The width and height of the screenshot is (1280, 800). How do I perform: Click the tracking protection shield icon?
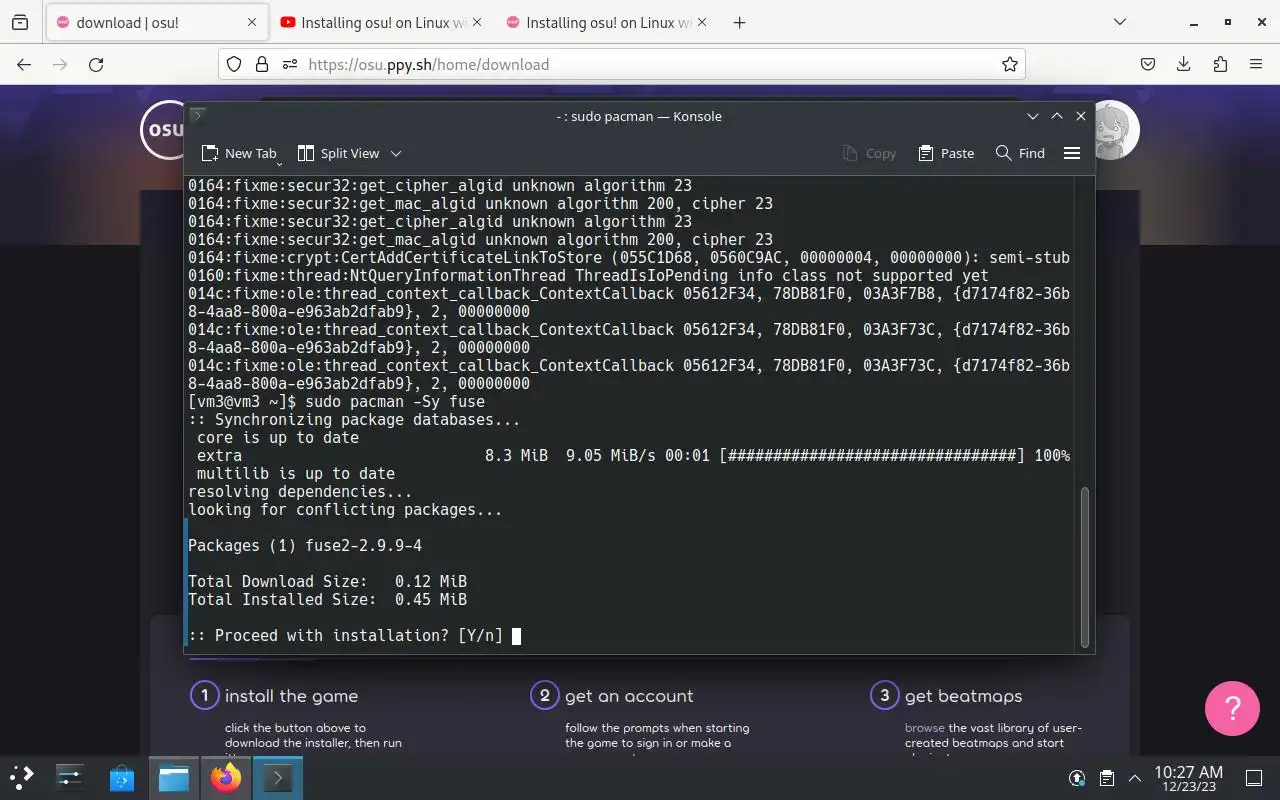[234, 64]
